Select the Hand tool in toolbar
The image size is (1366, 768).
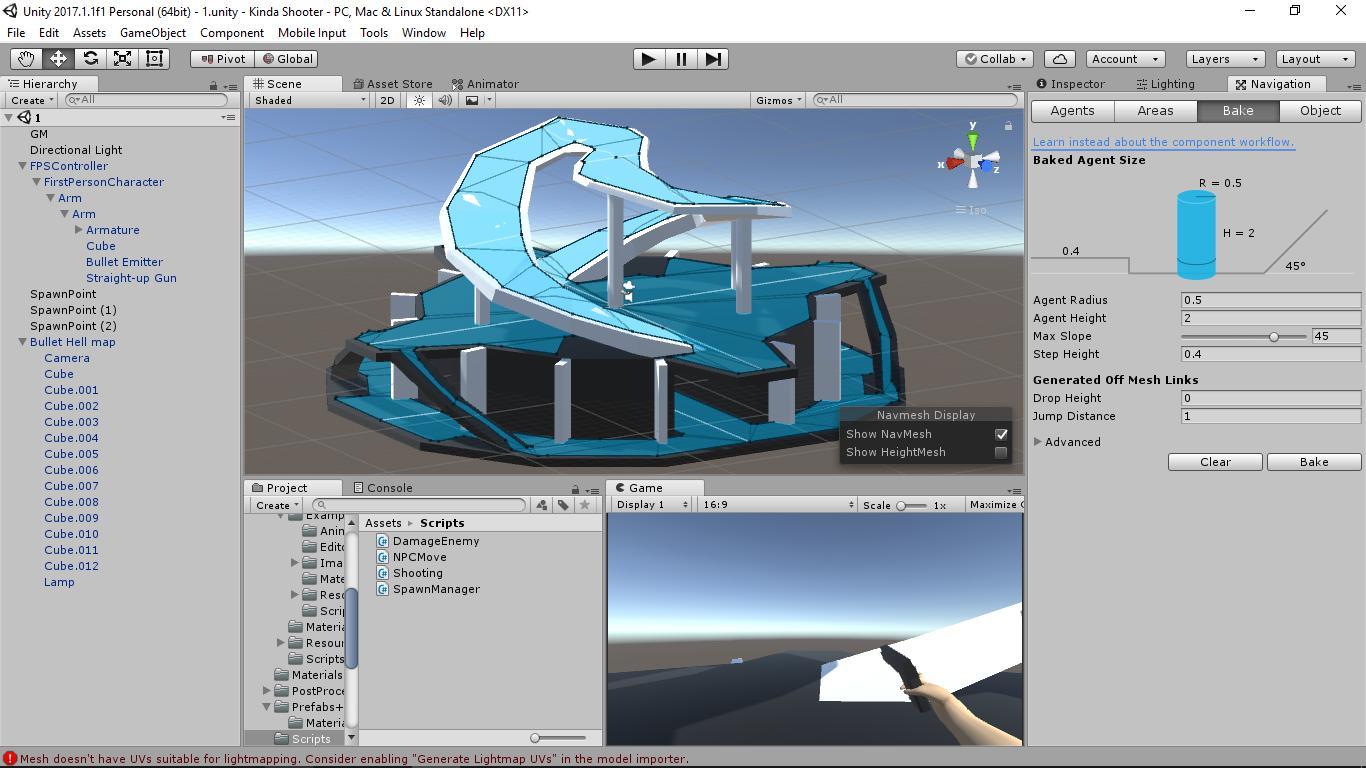tap(26, 59)
